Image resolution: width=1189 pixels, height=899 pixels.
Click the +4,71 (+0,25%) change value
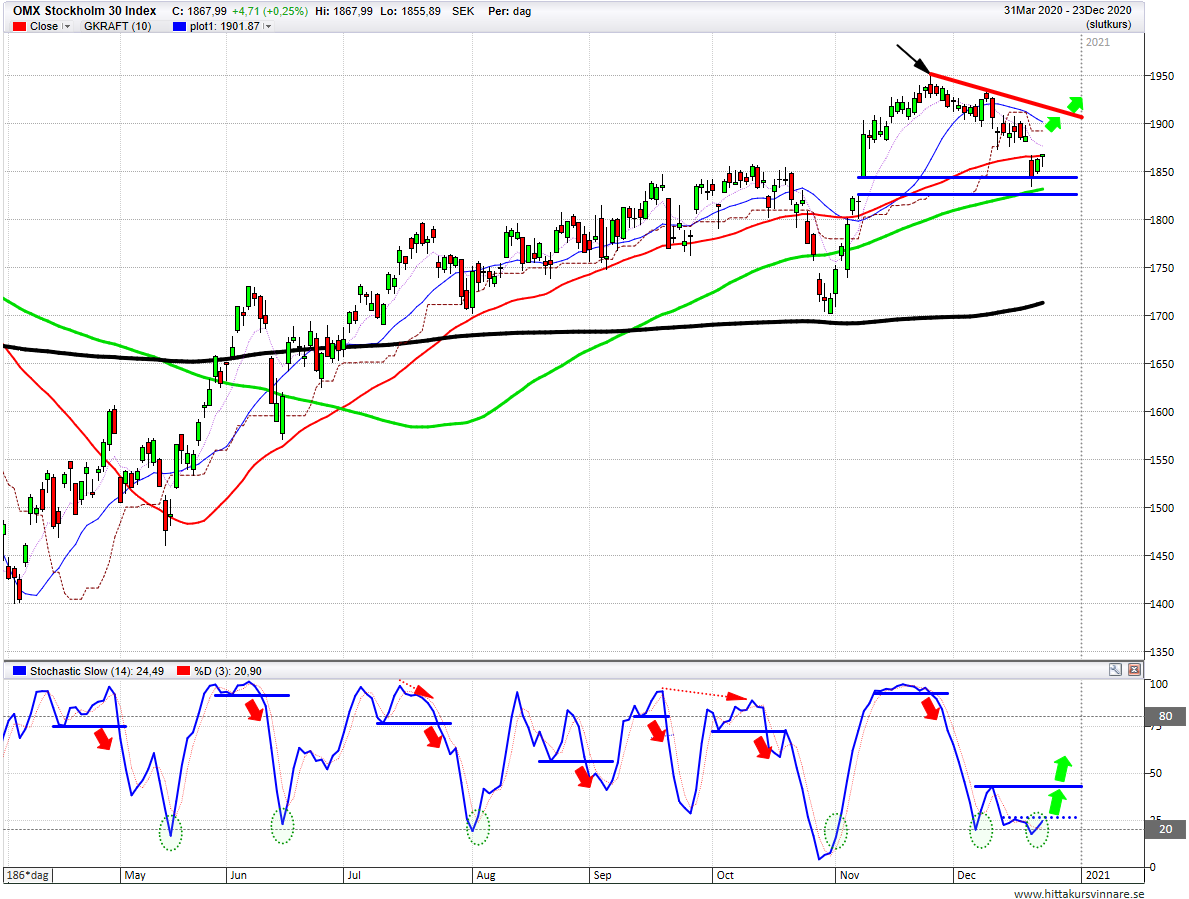pos(270,11)
